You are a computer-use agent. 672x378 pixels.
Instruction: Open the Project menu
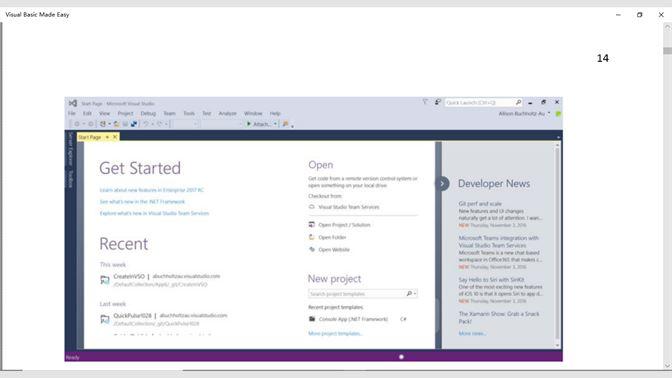tap(126, 113)
